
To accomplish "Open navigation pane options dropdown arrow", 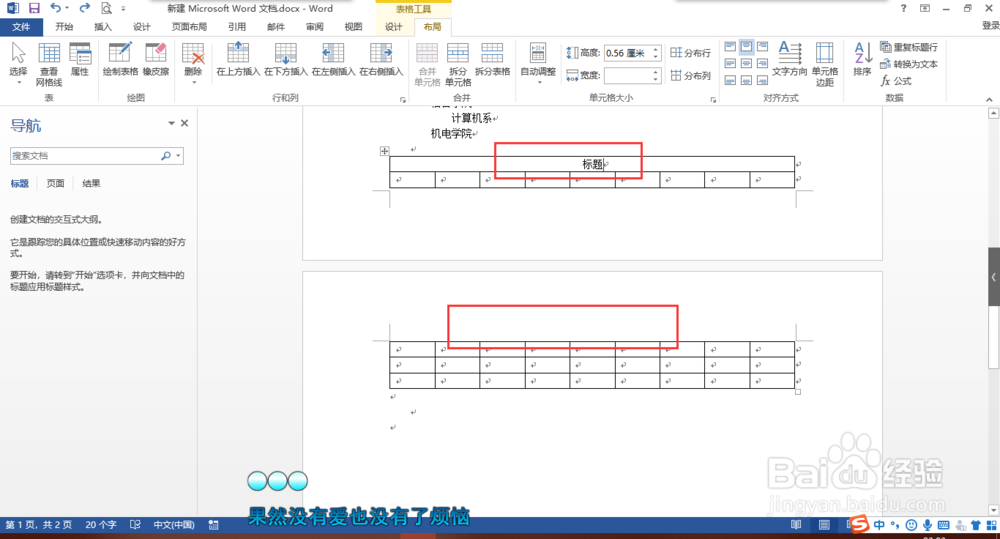I will tap(171, 123).
